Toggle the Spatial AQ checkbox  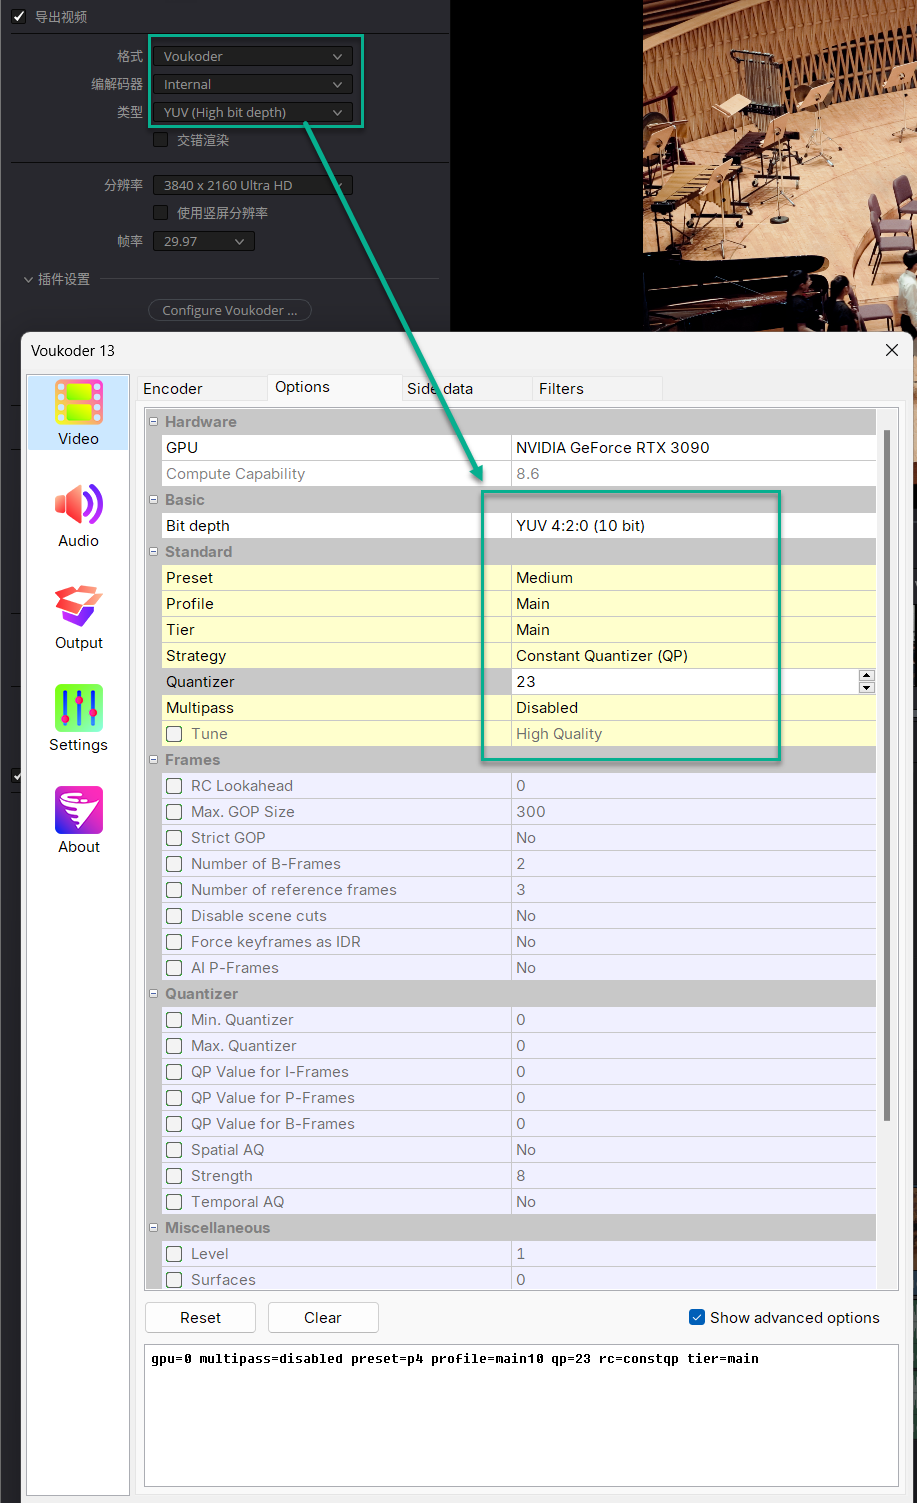click(x=174, y=1150)
